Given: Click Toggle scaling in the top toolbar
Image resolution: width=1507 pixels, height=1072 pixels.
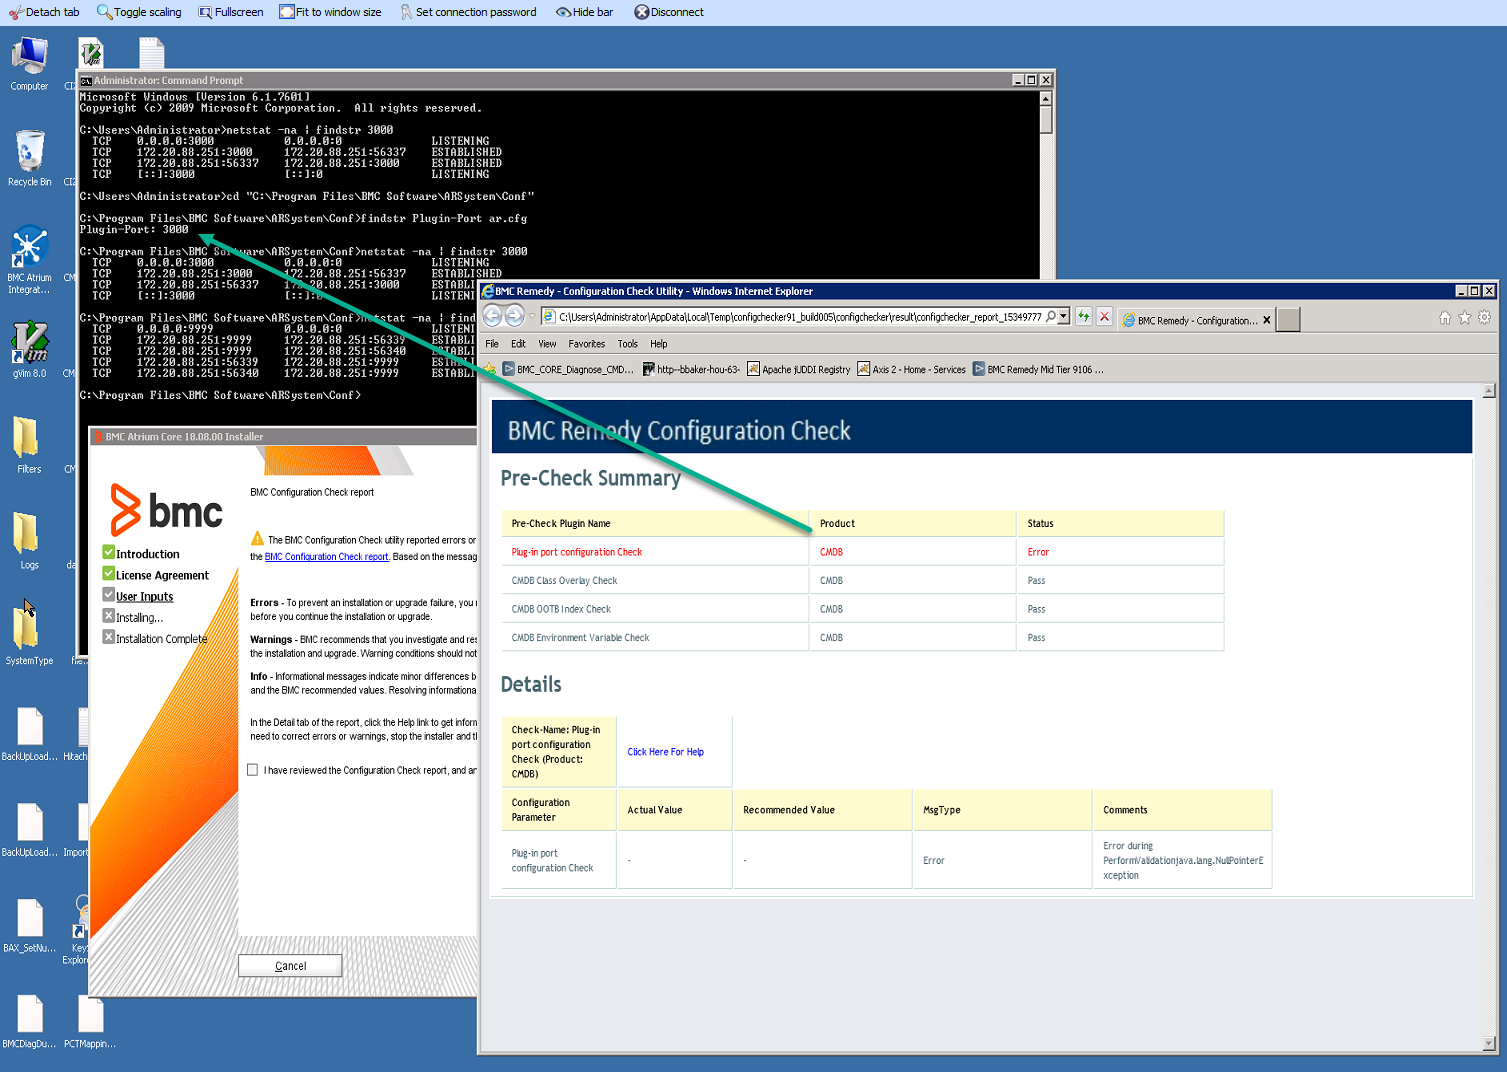Looking at the screenshot, I should pos(139,12).
